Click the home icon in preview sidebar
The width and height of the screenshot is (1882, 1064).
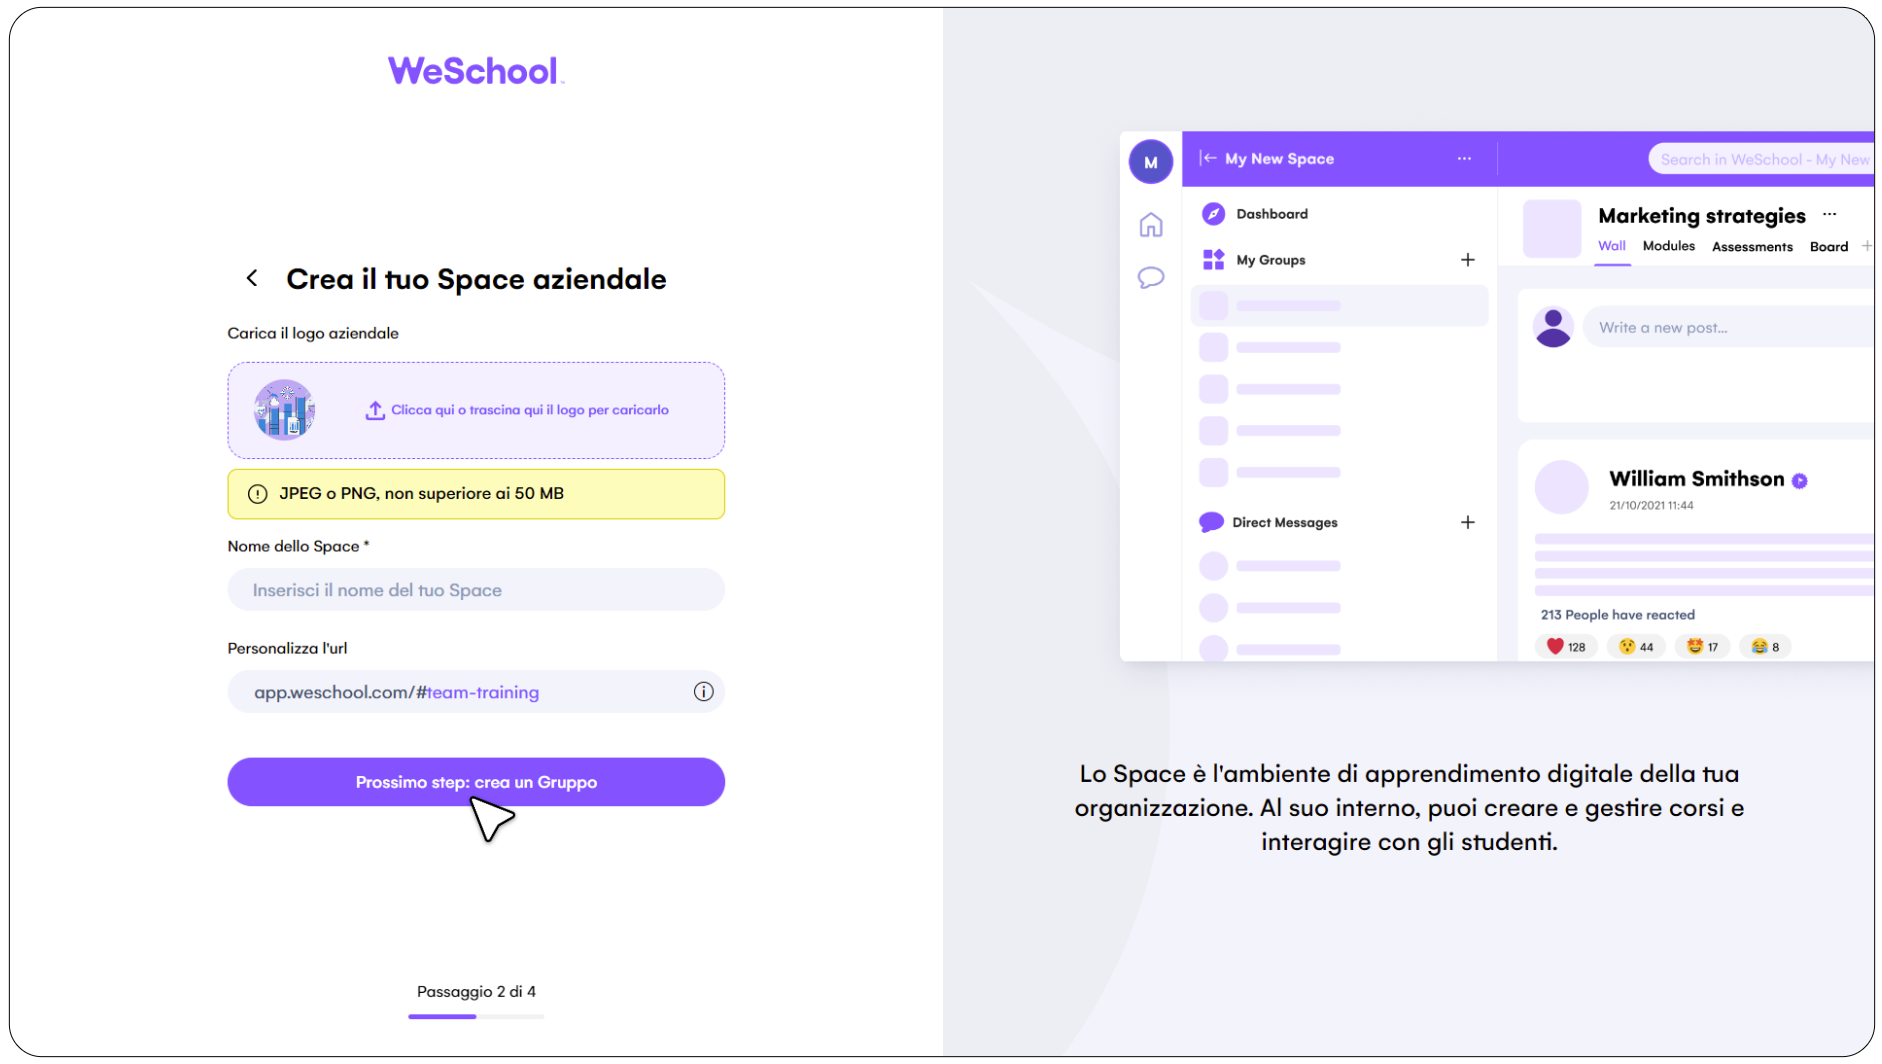pyautogui.click(x=1151, y=225)
